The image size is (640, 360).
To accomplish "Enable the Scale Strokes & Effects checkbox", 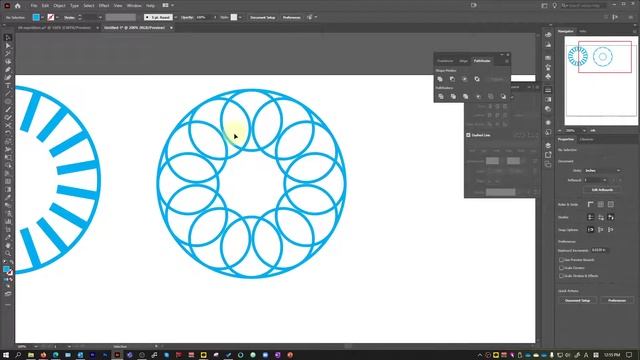I will (562, 276).
